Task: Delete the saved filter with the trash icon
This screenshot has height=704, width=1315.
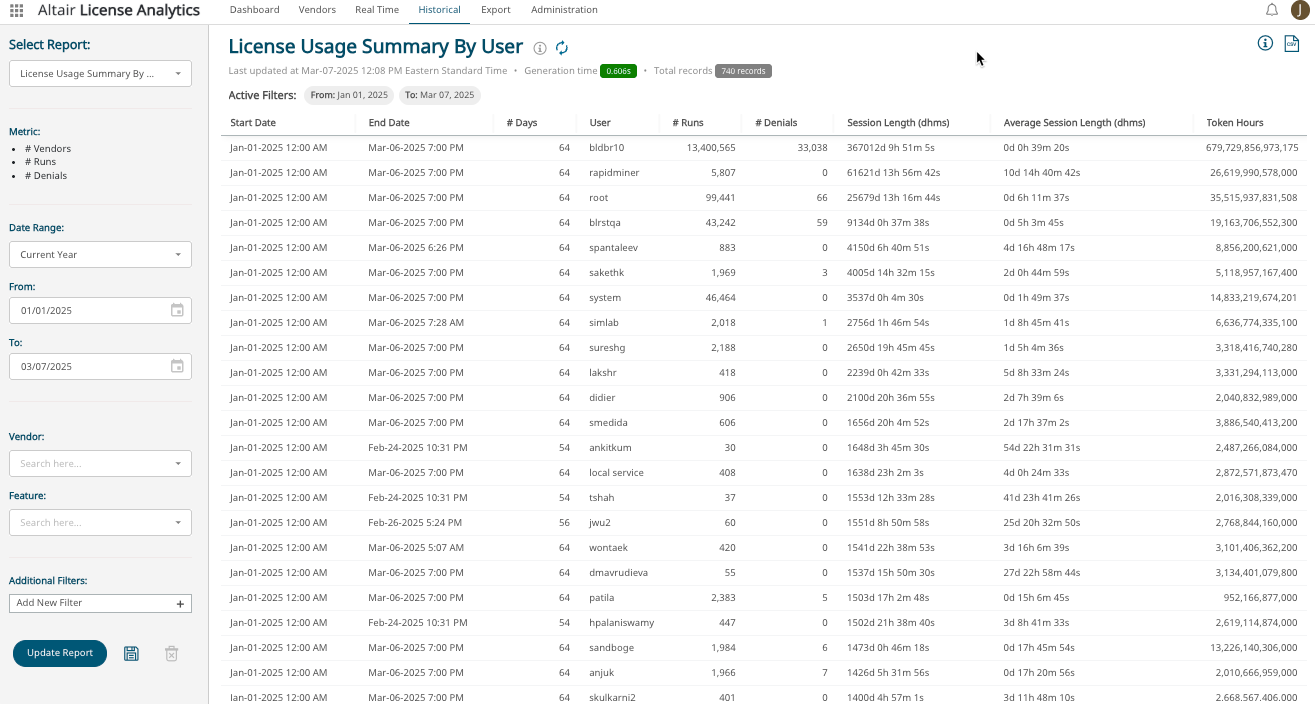Action: 171,653
